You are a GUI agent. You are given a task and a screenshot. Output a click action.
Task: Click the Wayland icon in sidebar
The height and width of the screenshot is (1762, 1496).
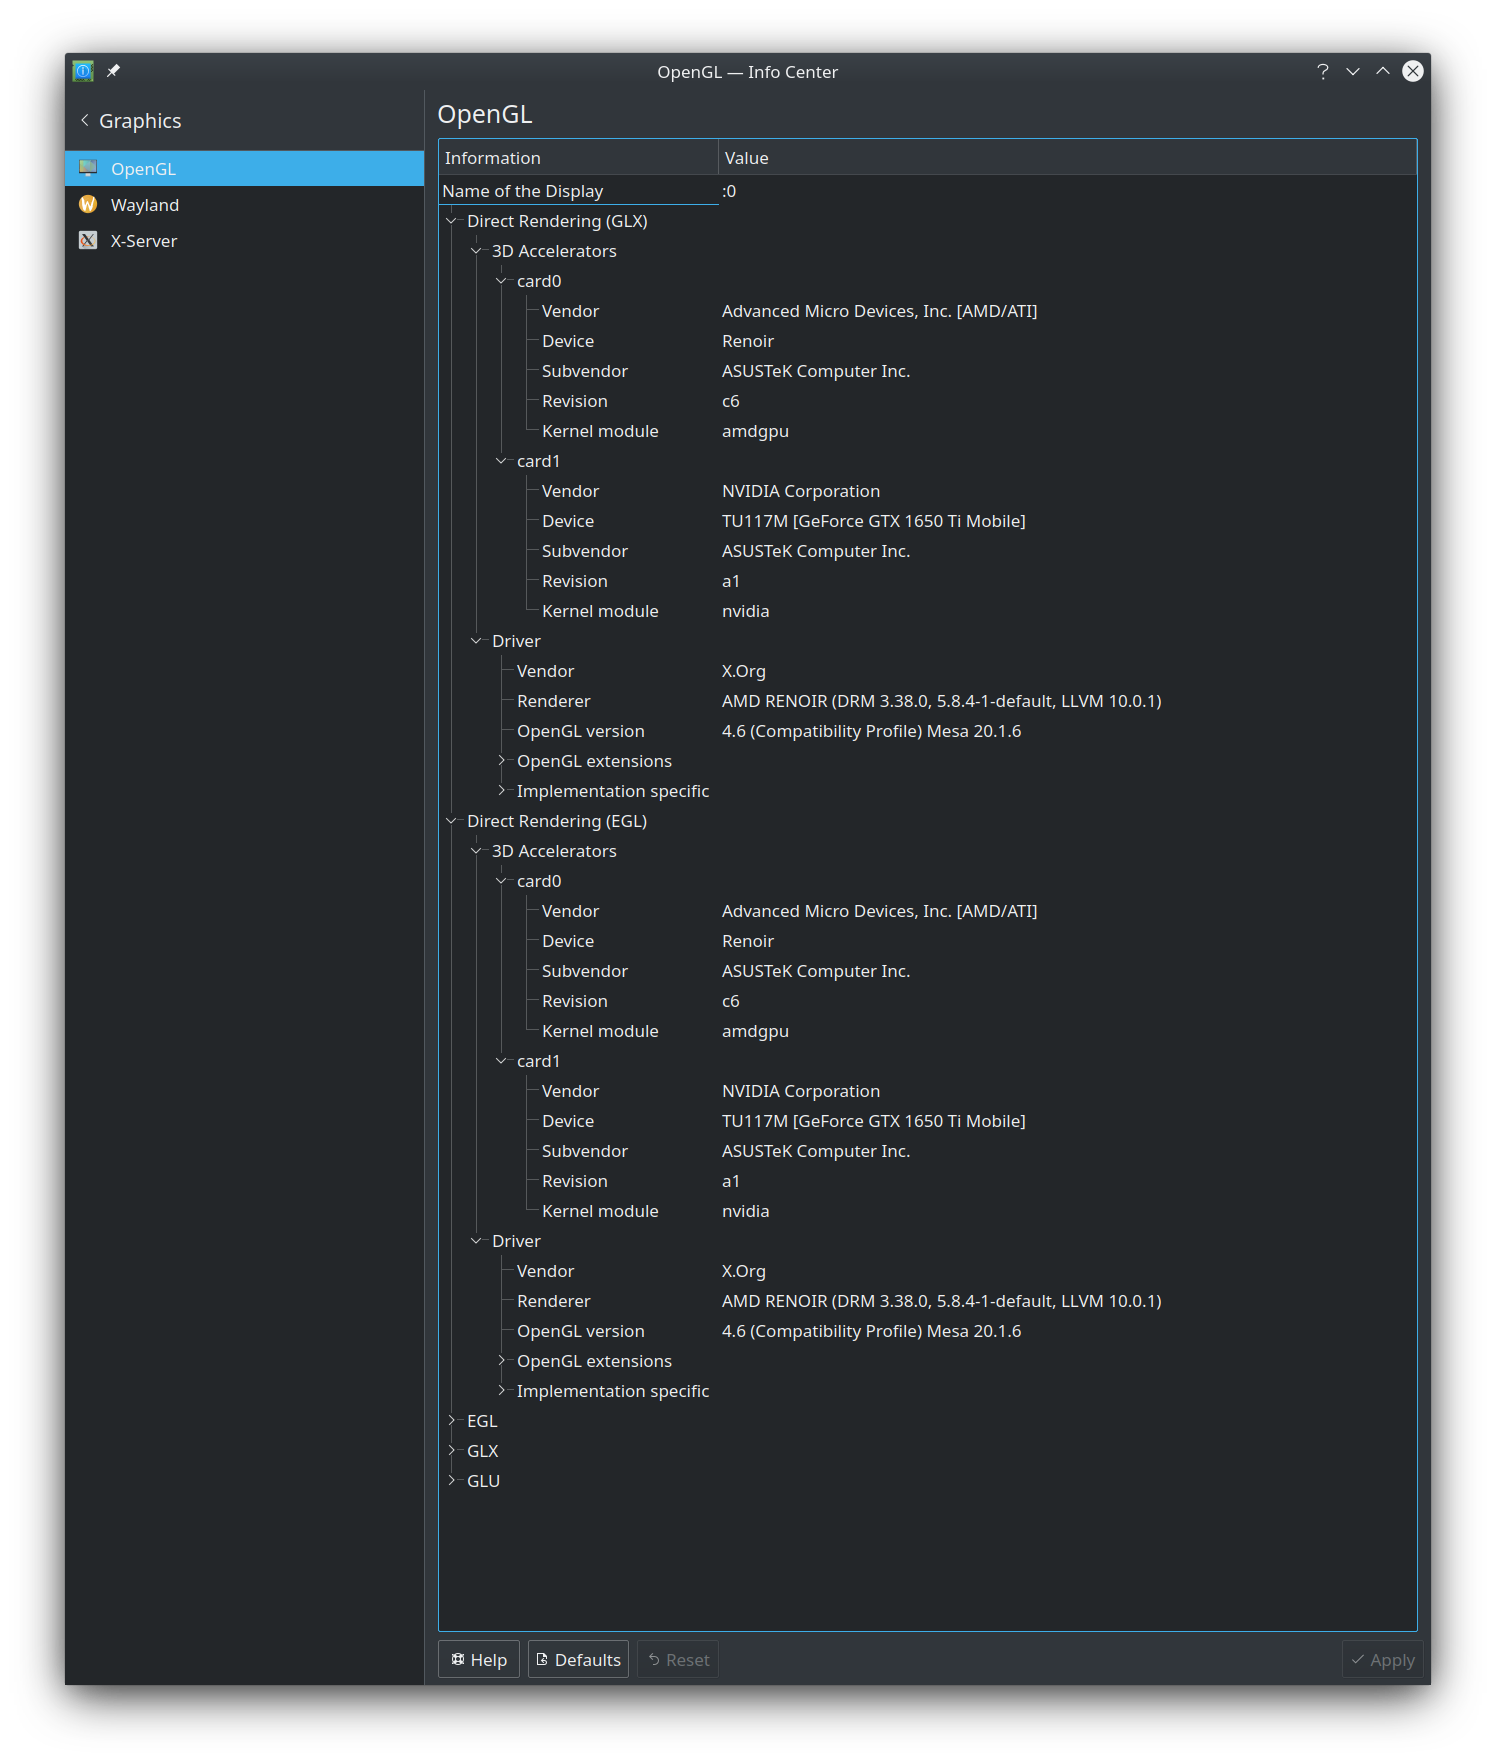88,204
